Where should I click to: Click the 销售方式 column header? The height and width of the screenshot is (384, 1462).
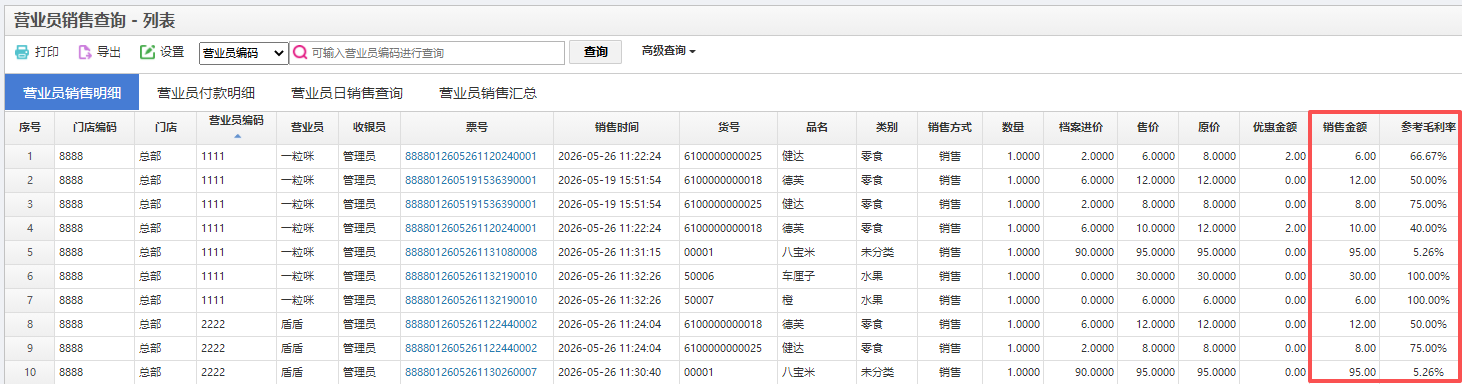click(950, 128)
